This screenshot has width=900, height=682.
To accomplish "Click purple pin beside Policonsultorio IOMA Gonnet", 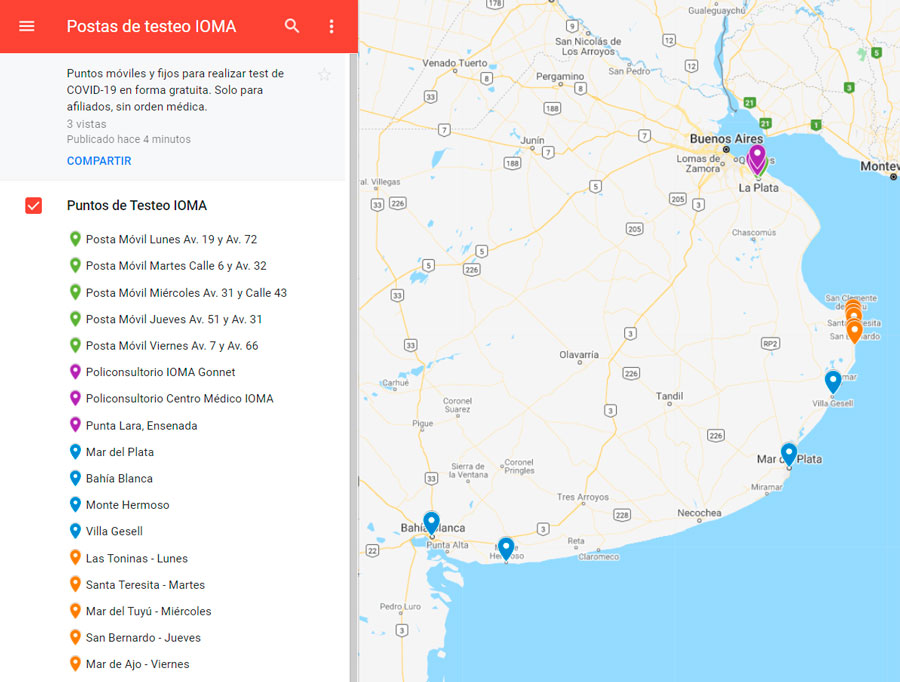I will tap(75, 371).
